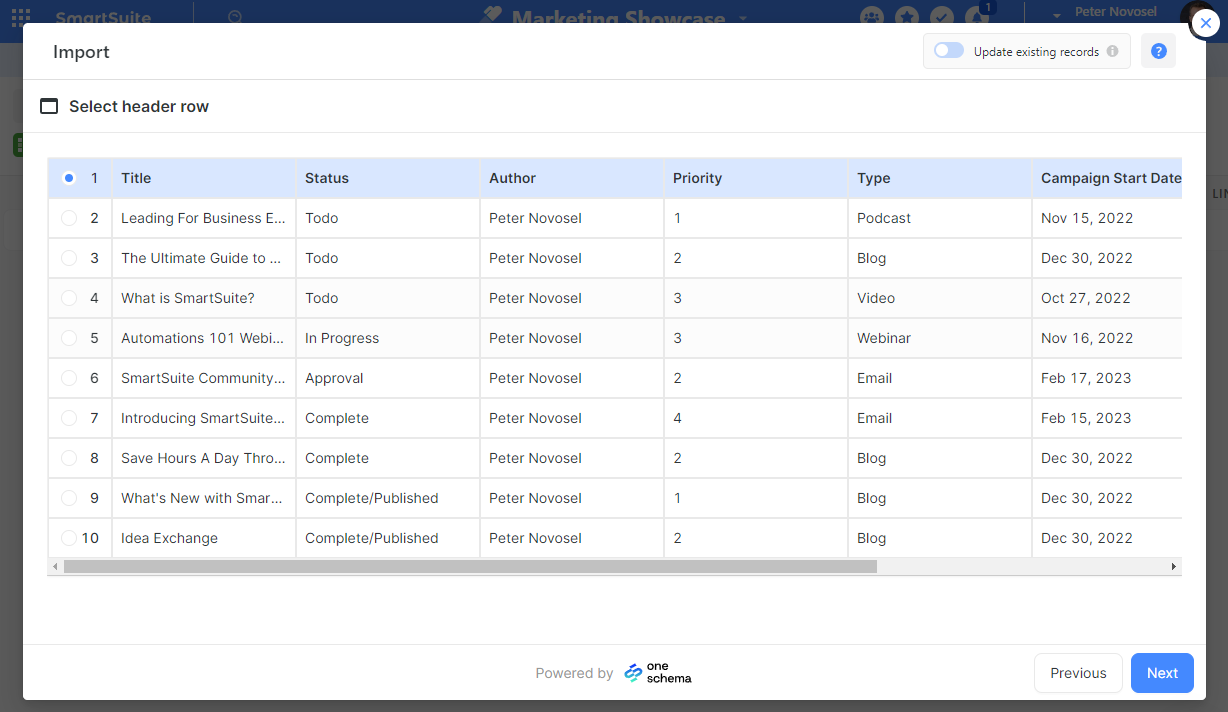1228x712 pixels.
Task: Click the 'Approval' status cell
Action: (388, 378)
